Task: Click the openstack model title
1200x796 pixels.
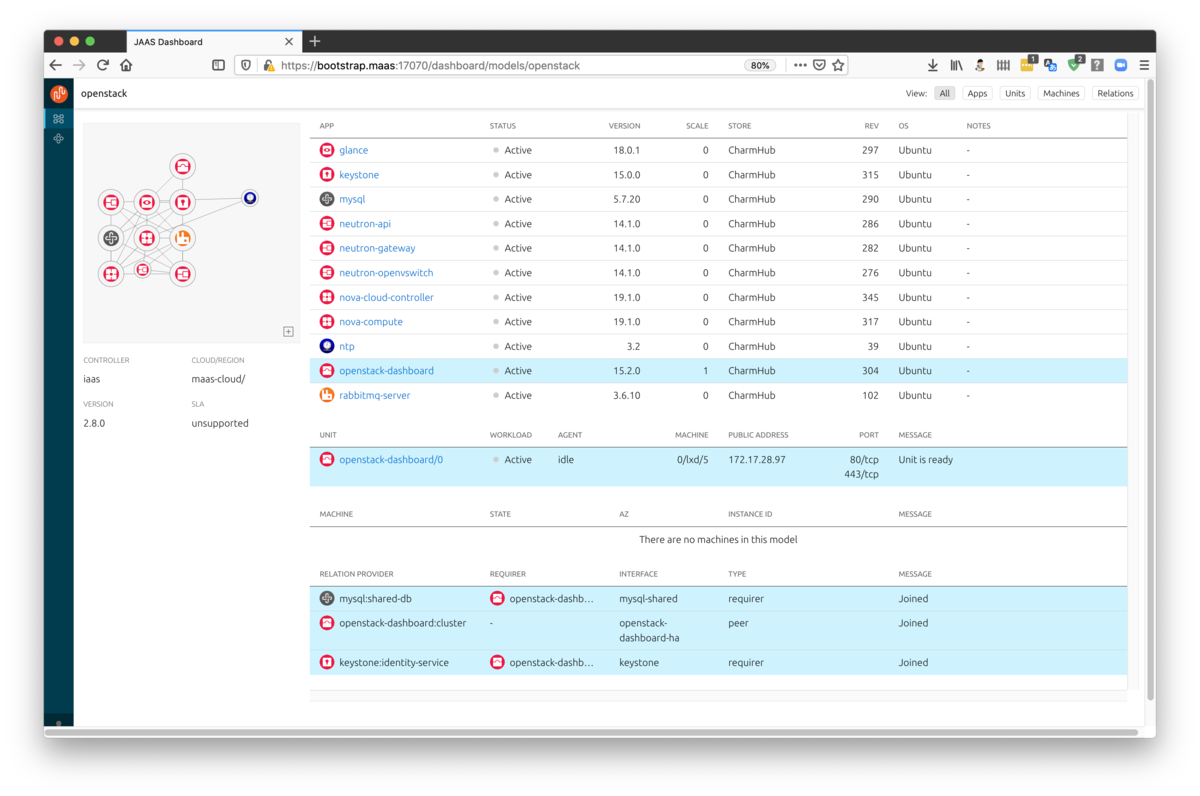Action: 104,93
